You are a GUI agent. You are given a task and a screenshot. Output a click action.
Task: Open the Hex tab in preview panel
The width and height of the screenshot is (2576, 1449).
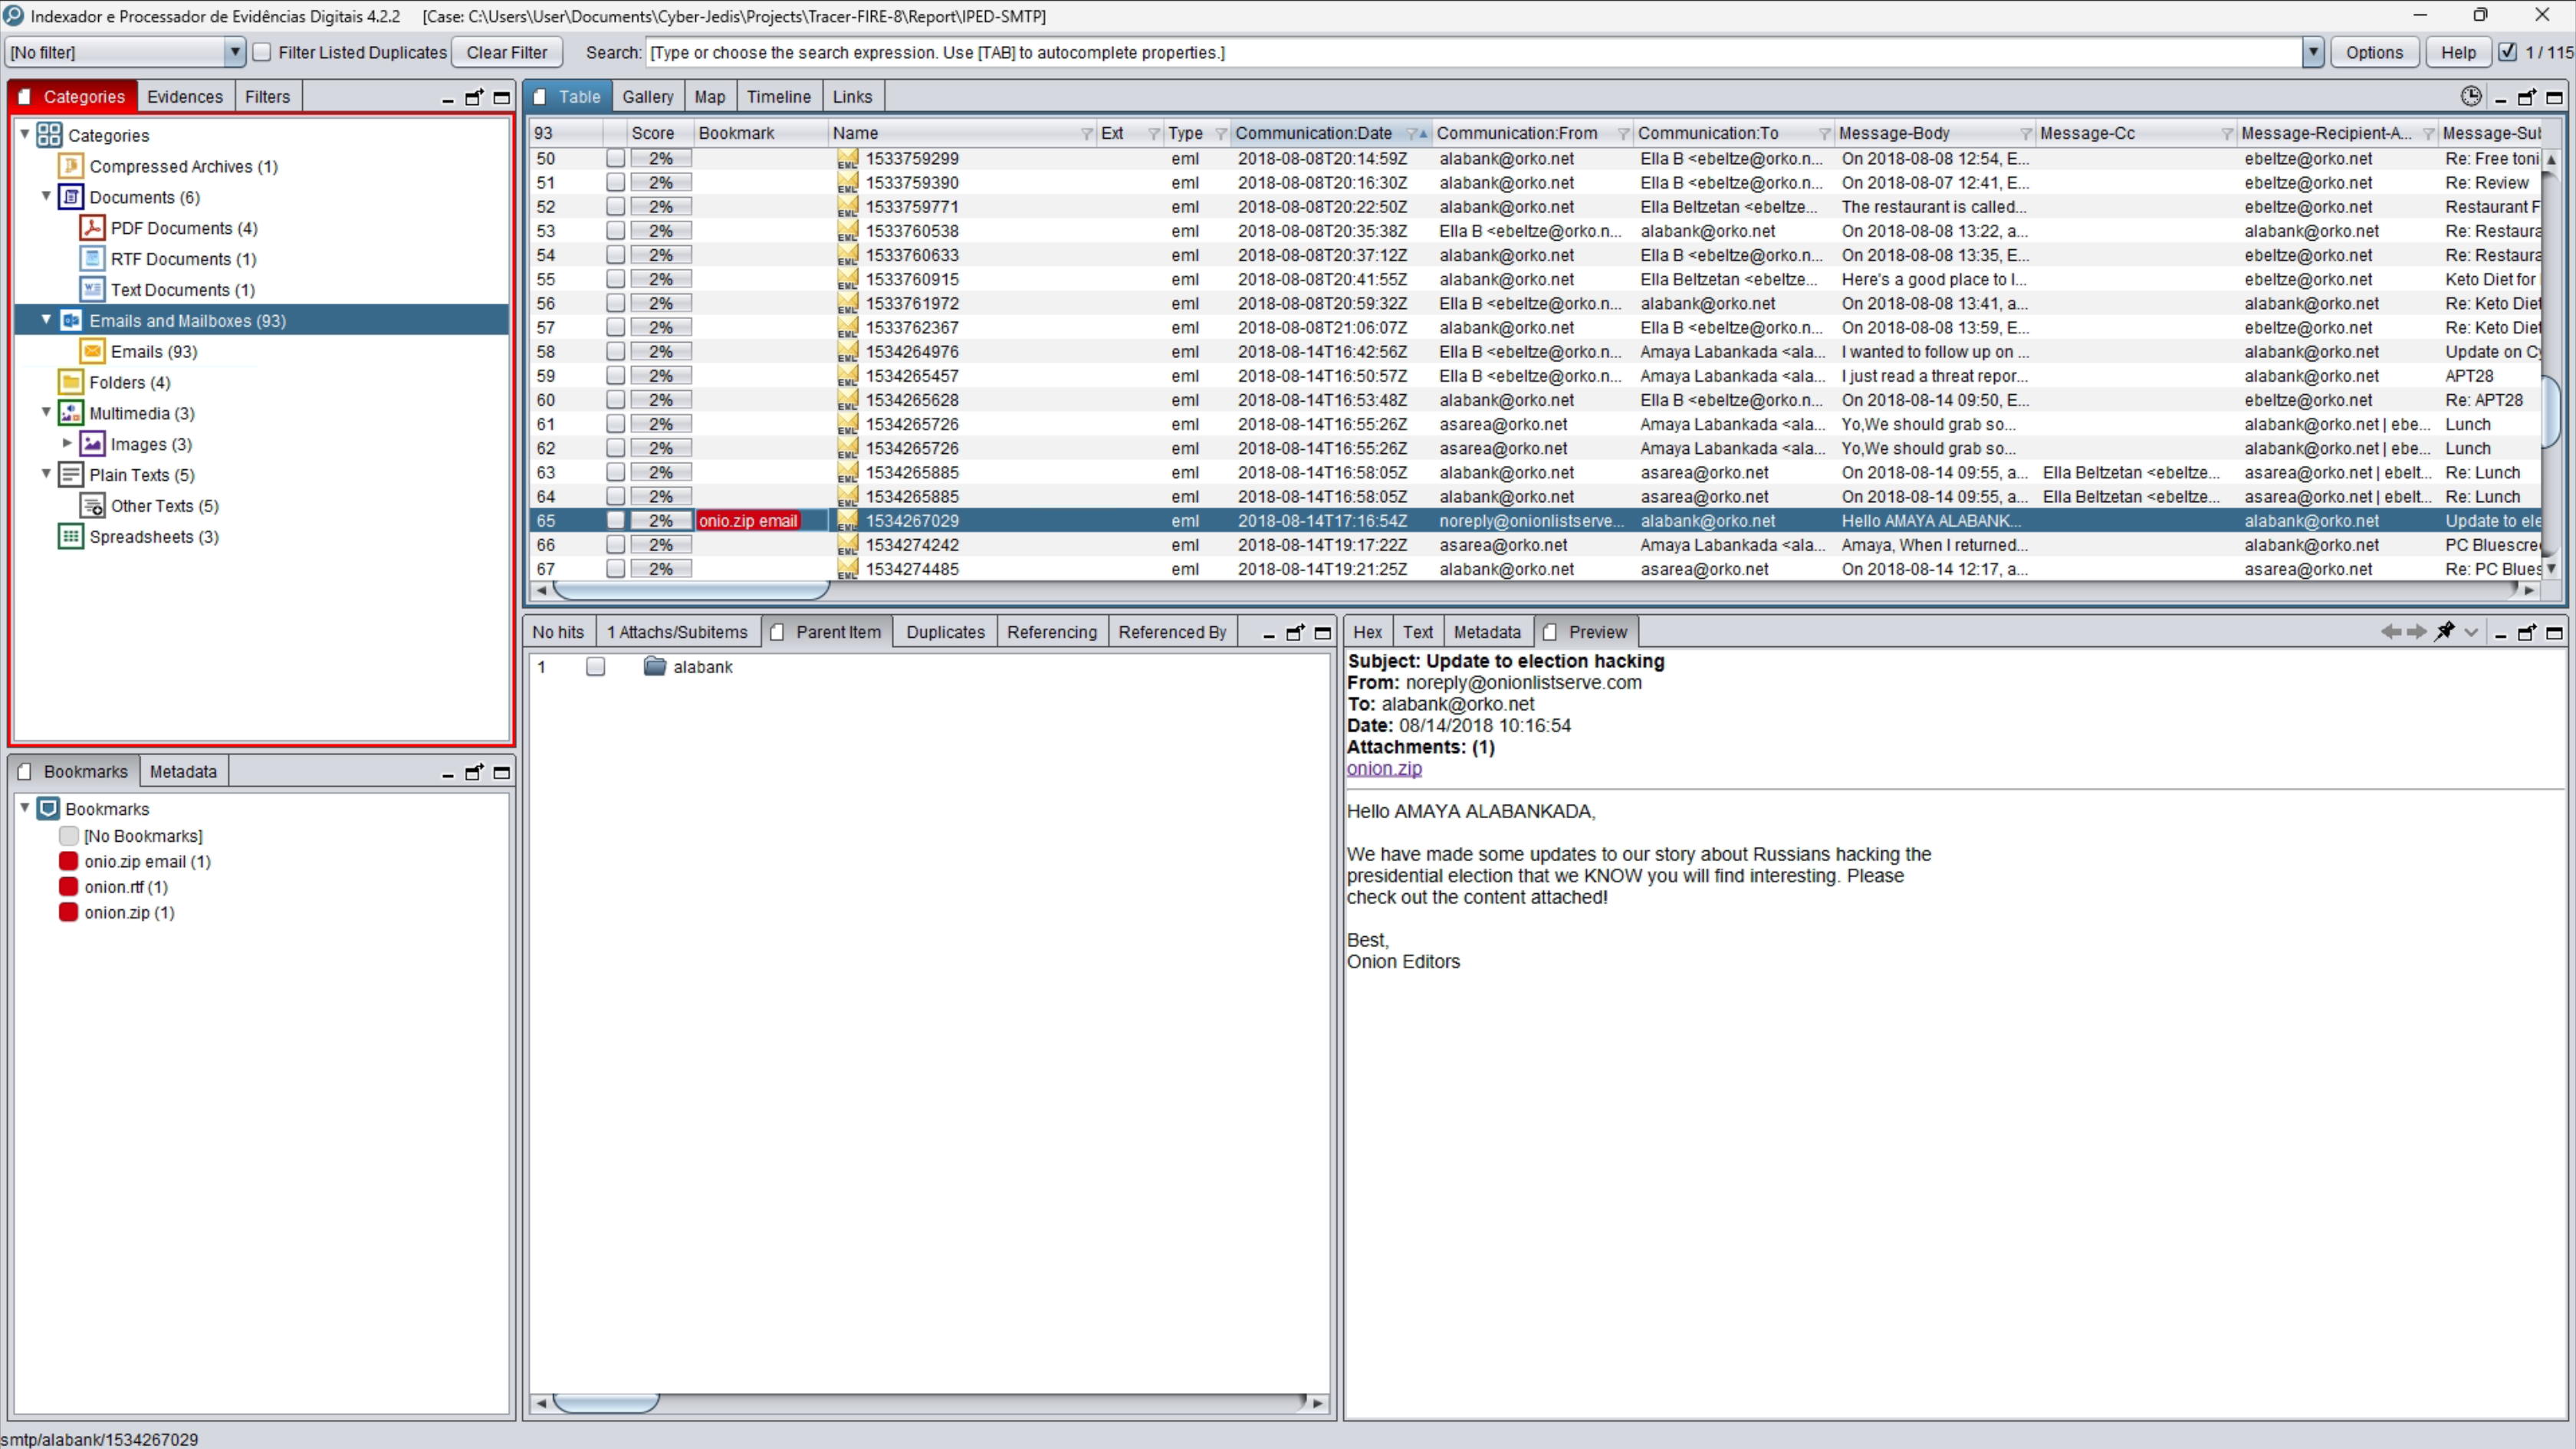(x=1366, y=631)
